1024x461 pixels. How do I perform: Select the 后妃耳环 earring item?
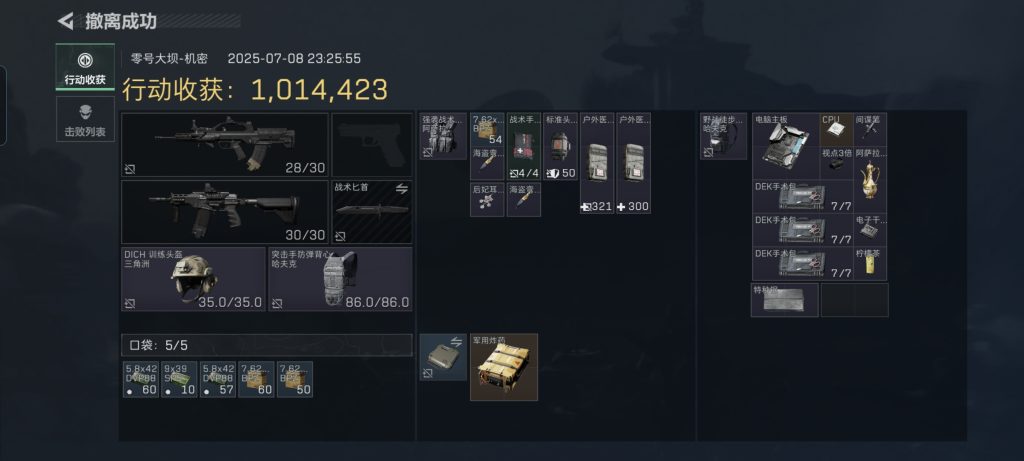coord(487,199)
